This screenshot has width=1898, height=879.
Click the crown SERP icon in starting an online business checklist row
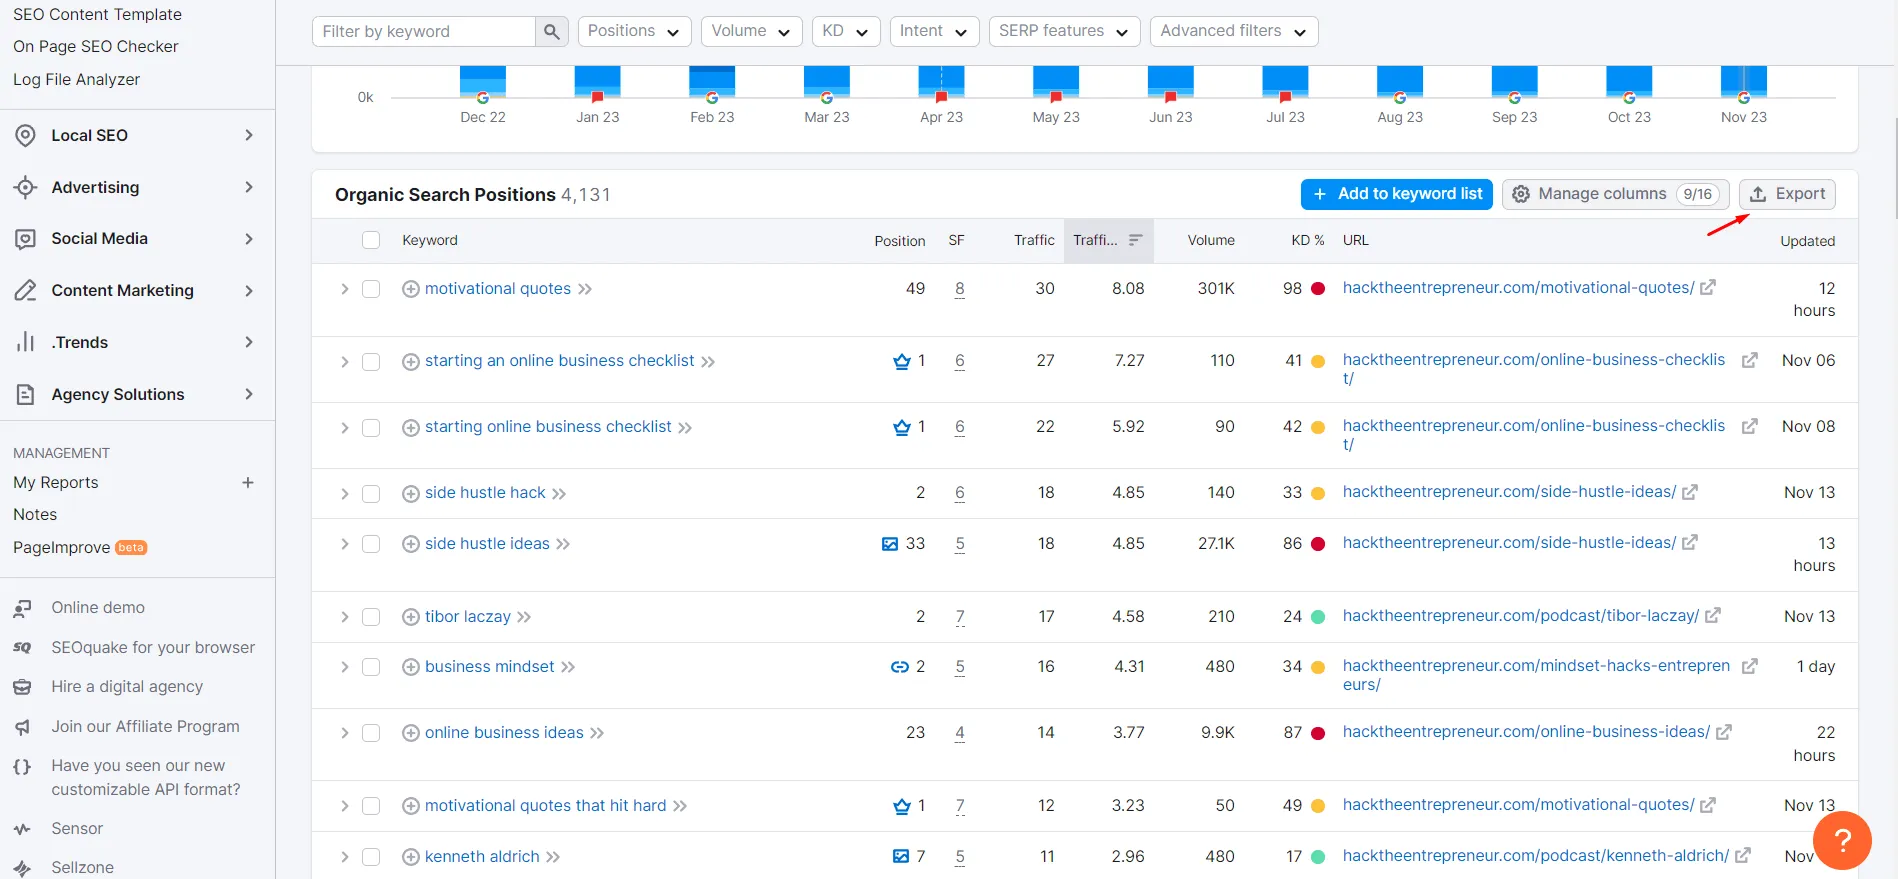point(902,361)
